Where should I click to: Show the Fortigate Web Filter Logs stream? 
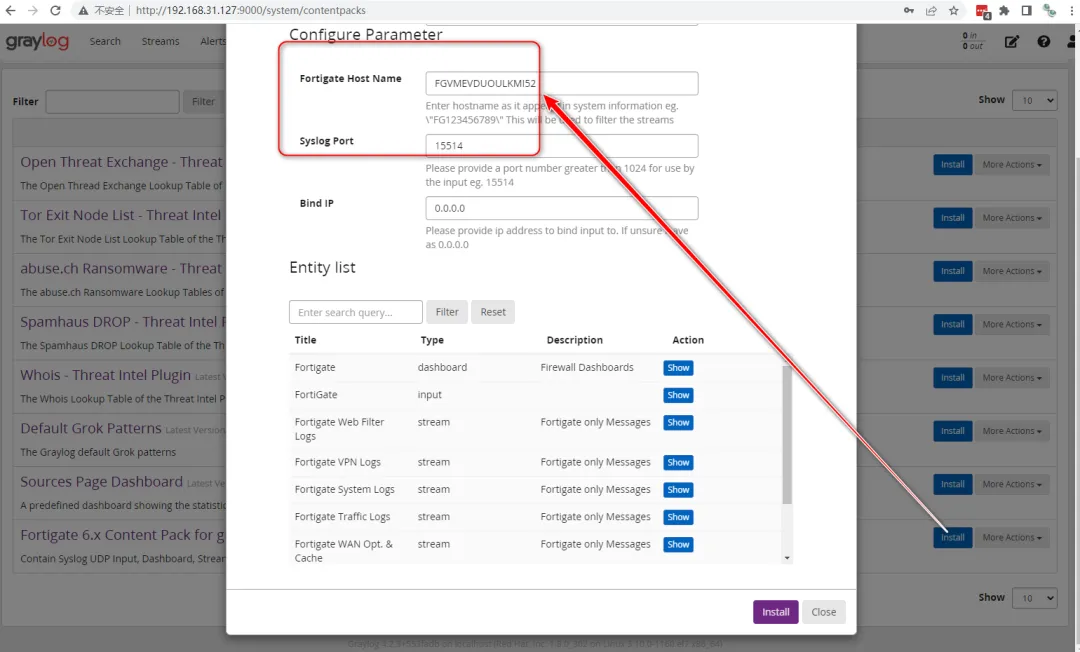pyautogui.click(x=678, y=423)
